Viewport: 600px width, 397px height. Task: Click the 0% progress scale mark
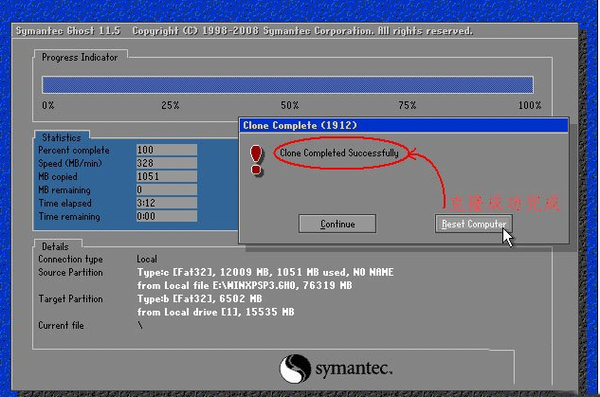point(48,105)
